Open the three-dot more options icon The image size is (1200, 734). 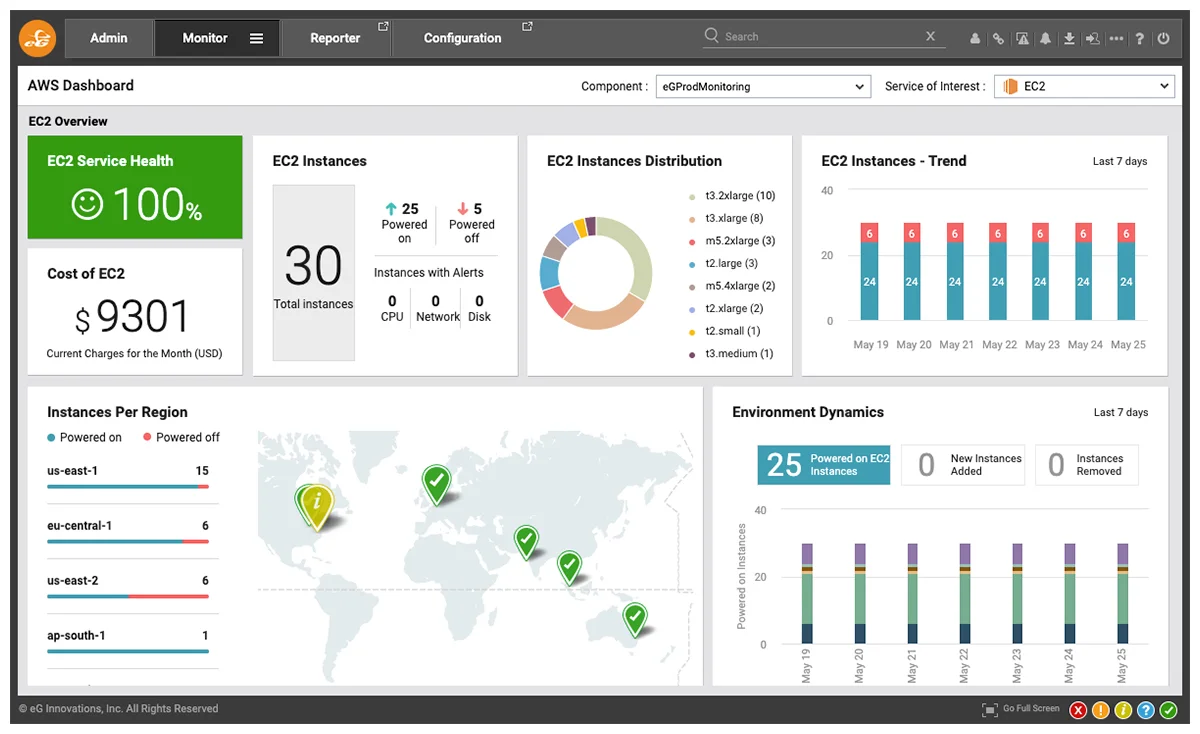point(1116,39)
